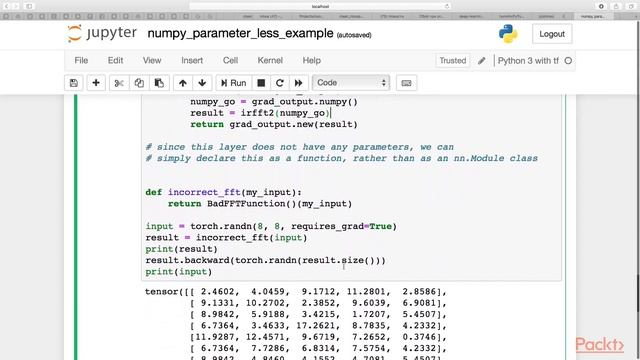Viewport: 640px width, 360px height.
Task: Click the 'return BadFFTFunction()(my_input)' line
Action: coord(260,204)
